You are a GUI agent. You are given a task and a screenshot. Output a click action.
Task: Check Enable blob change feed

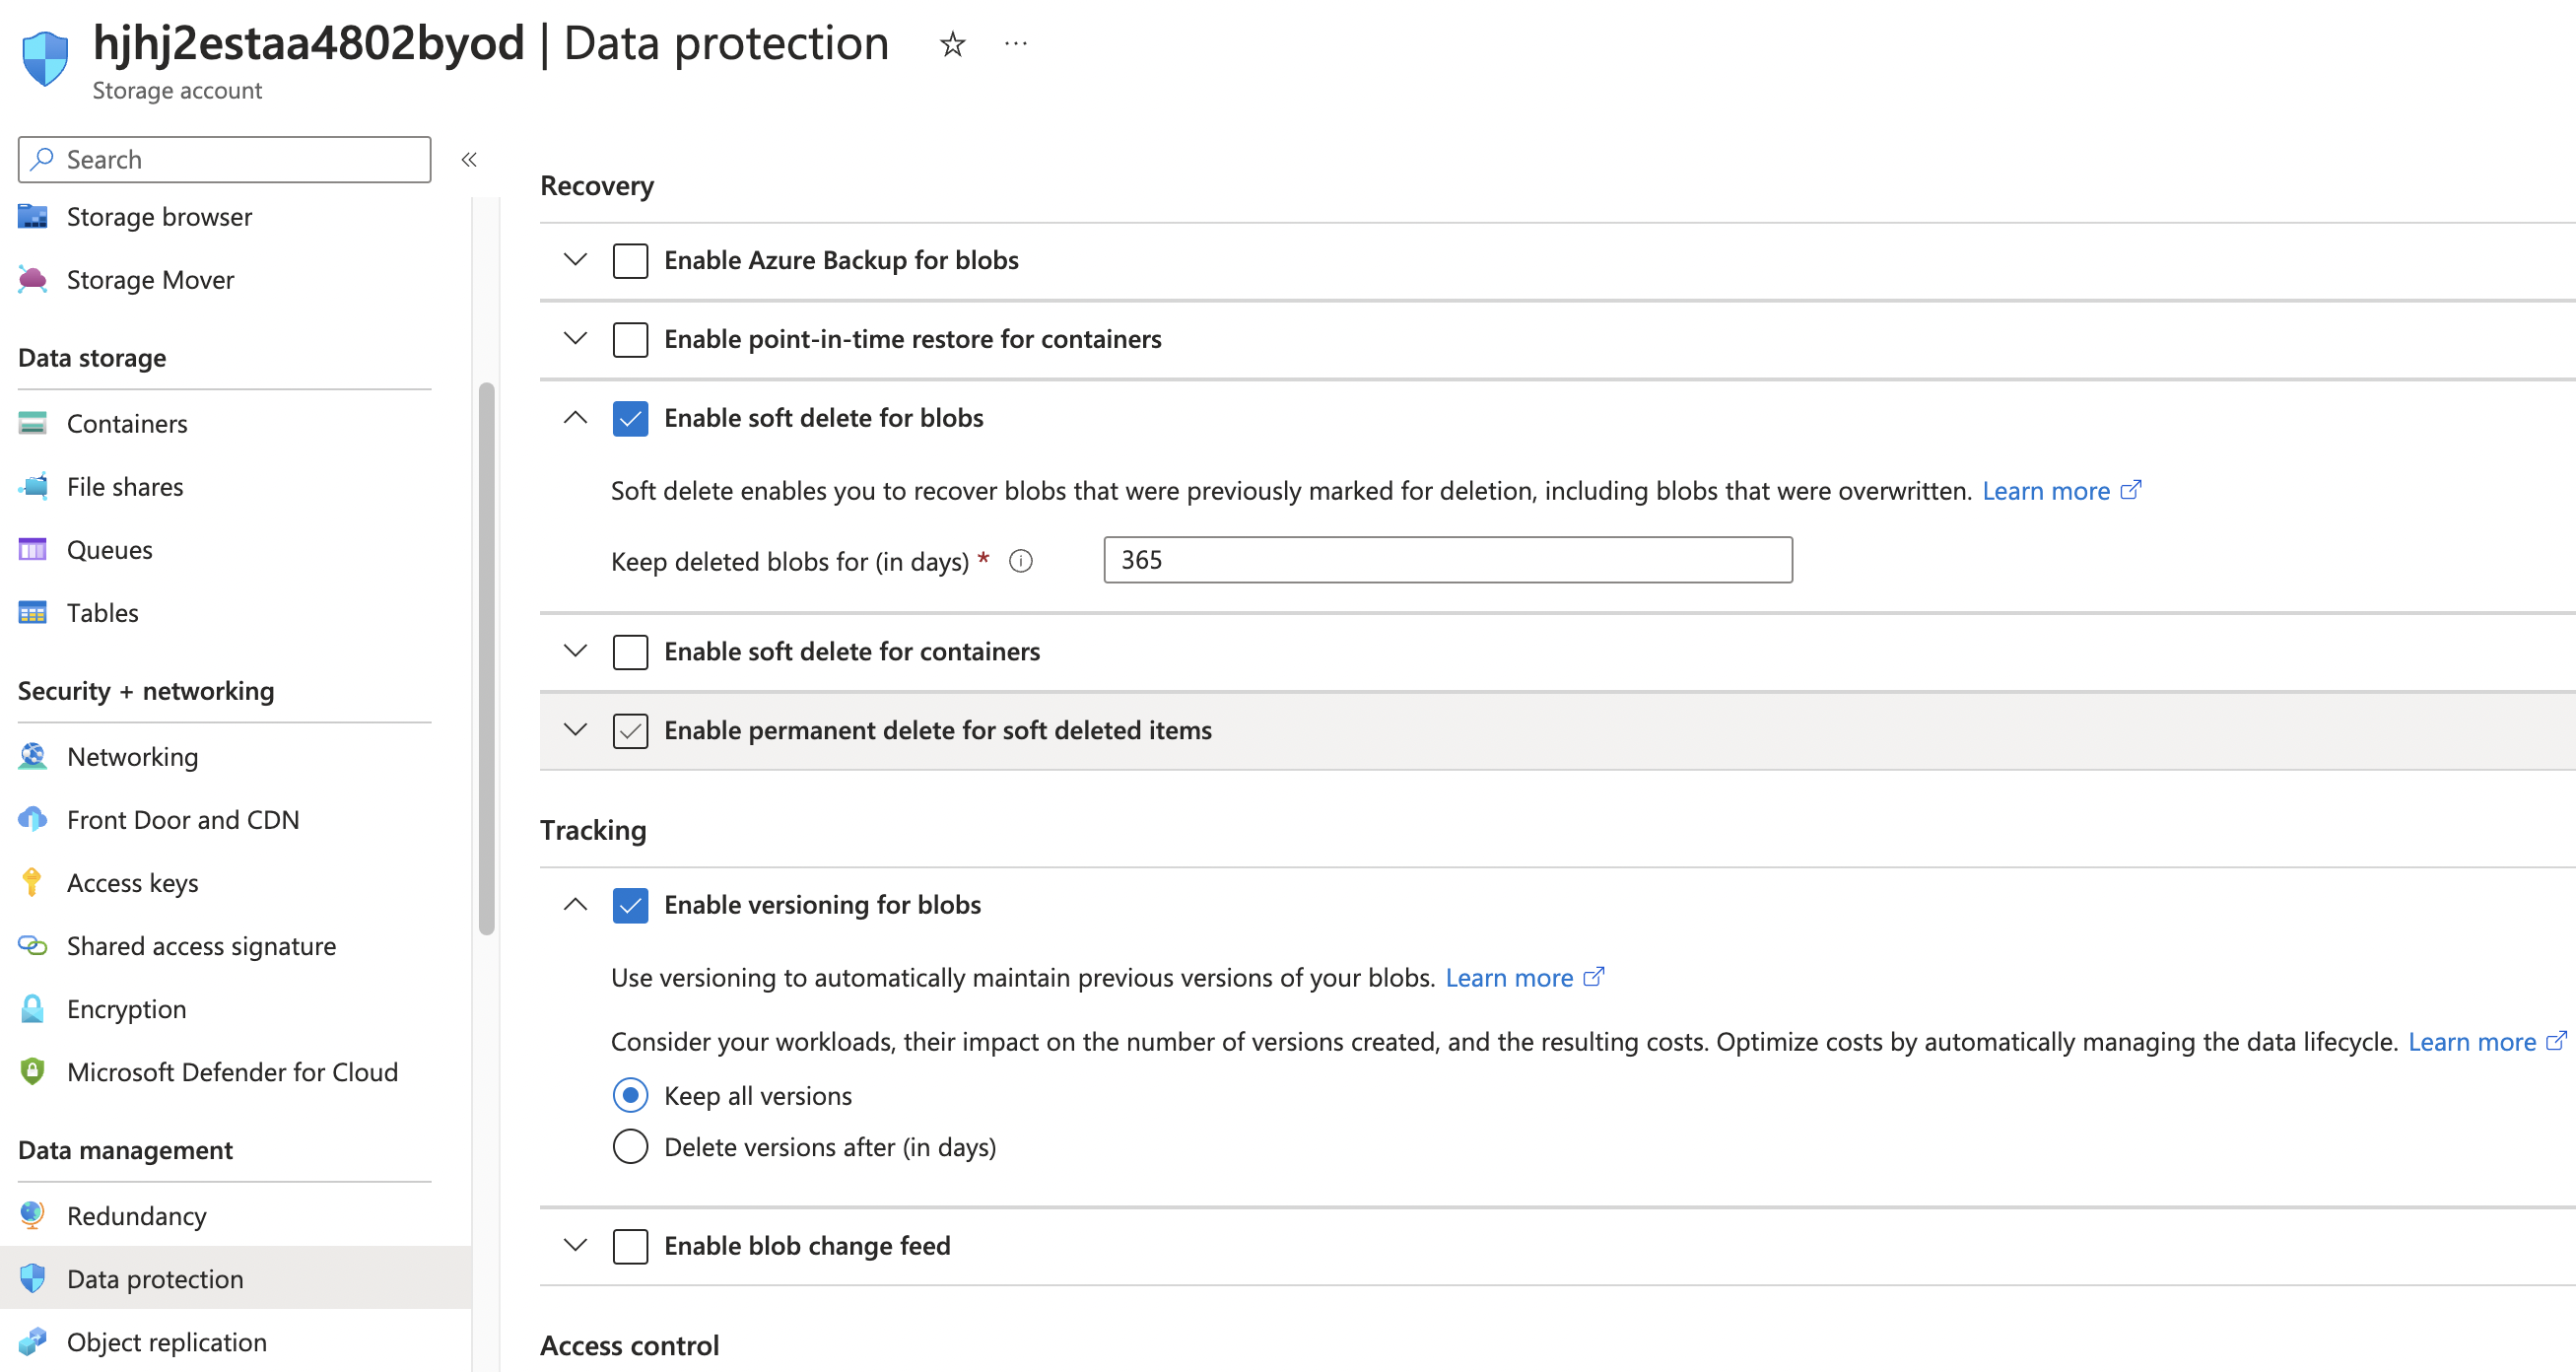[x=630, y=1247]
